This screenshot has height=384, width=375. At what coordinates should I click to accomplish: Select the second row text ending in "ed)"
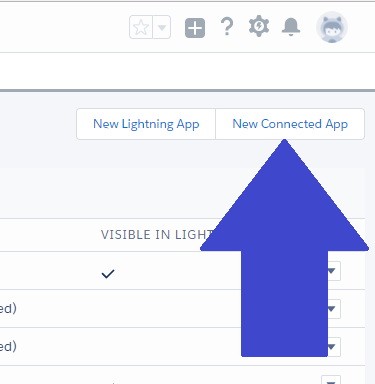(8, 347)
